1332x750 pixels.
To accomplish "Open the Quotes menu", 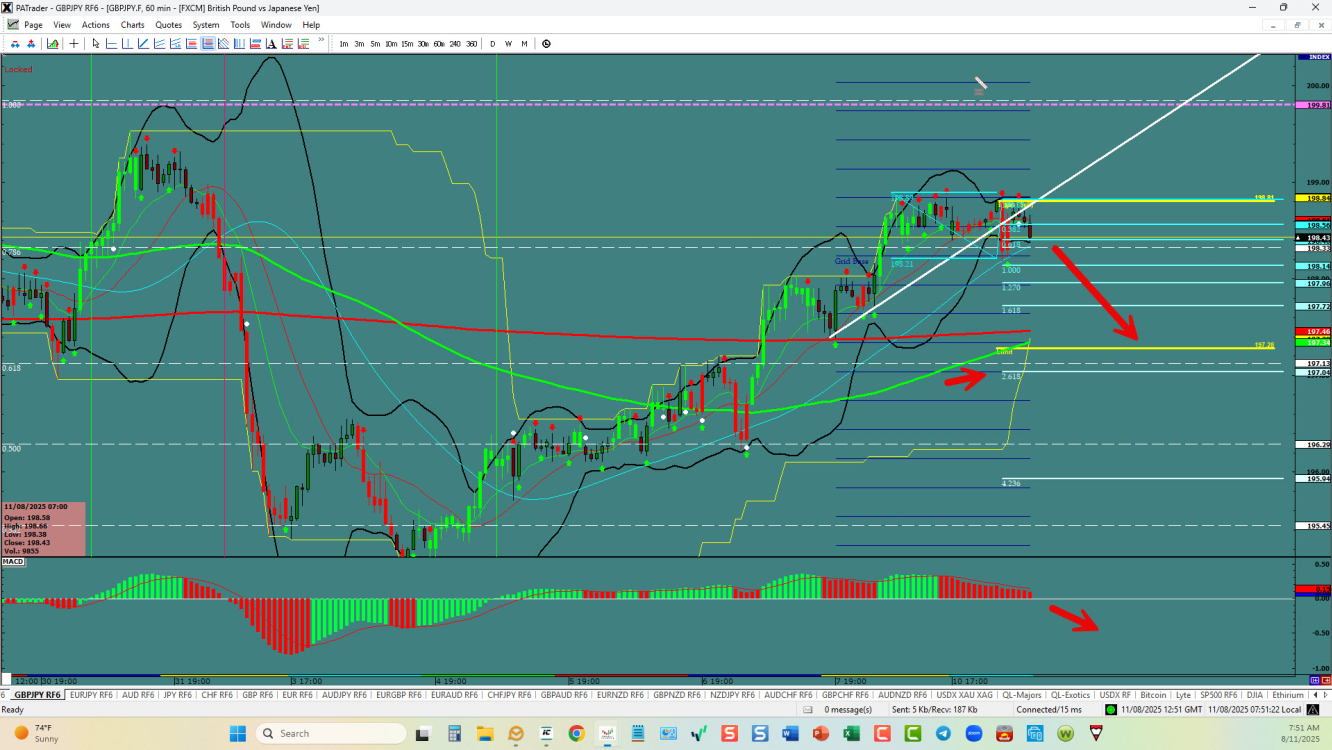I will pos(168,25).
